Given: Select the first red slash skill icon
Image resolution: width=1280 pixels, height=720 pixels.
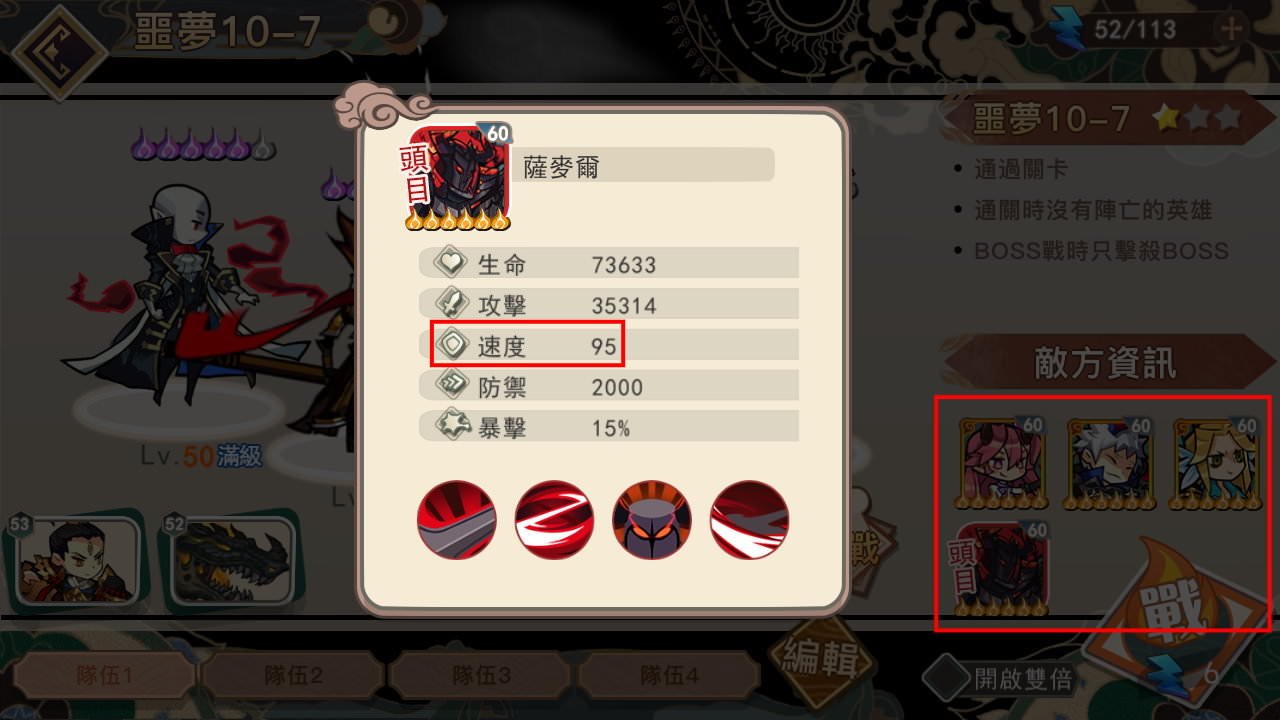Looking at the screenshot, I should pos(457,520).
